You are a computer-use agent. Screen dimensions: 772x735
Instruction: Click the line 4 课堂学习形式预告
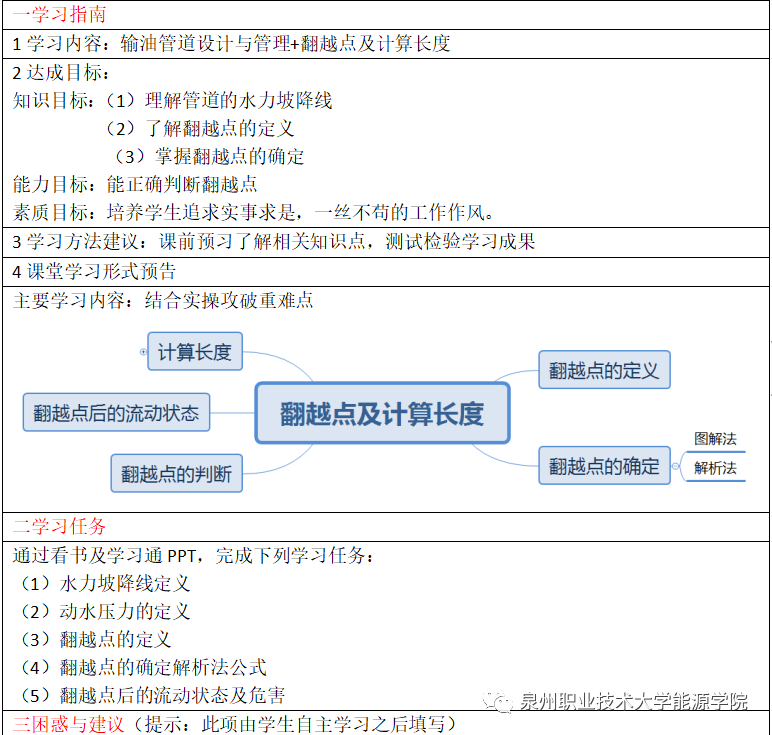94,271
